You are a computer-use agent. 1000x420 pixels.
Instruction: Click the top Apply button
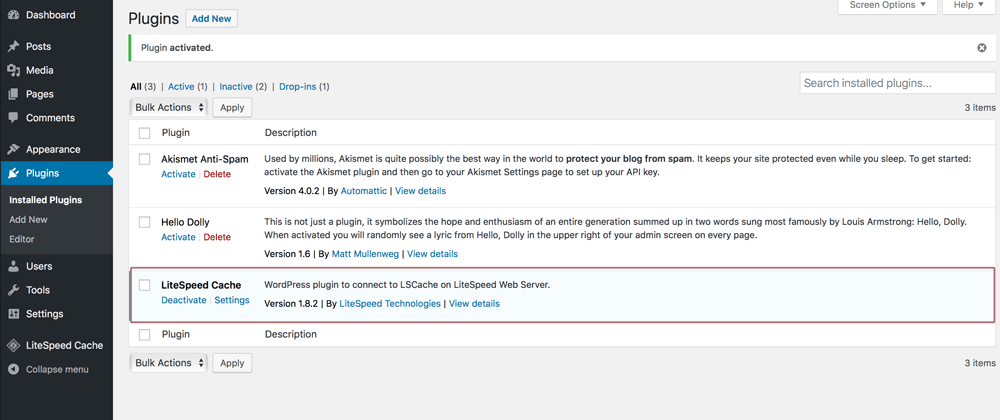[232, 108]
